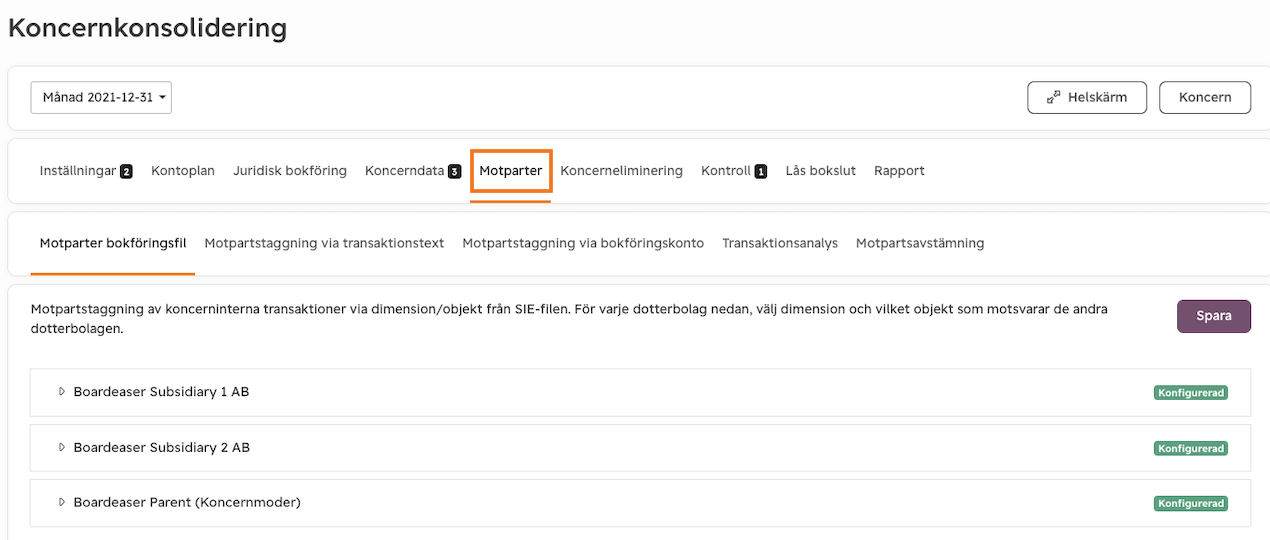
Task: Click the Koncern button
Action: coord(1205,98)
